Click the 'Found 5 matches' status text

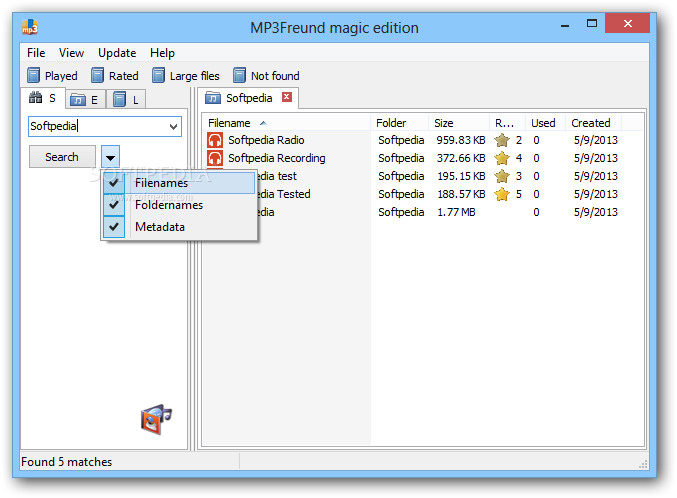tap(66, 462)
